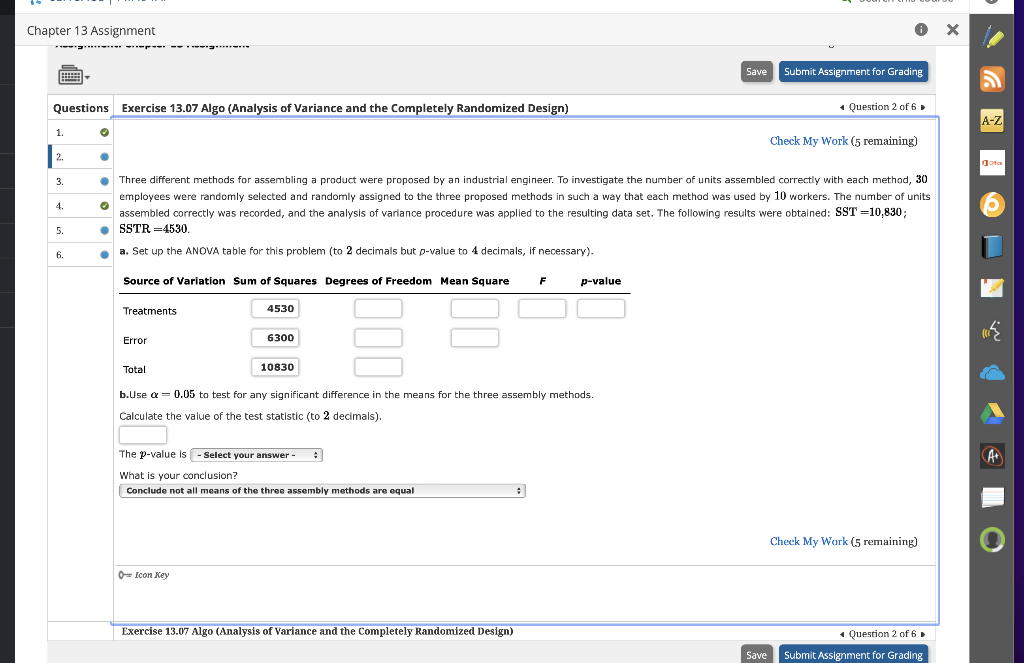
Task: Click the top Question 2 of 6 indicator
Action: pyautogui.click(x=882, y=107)
